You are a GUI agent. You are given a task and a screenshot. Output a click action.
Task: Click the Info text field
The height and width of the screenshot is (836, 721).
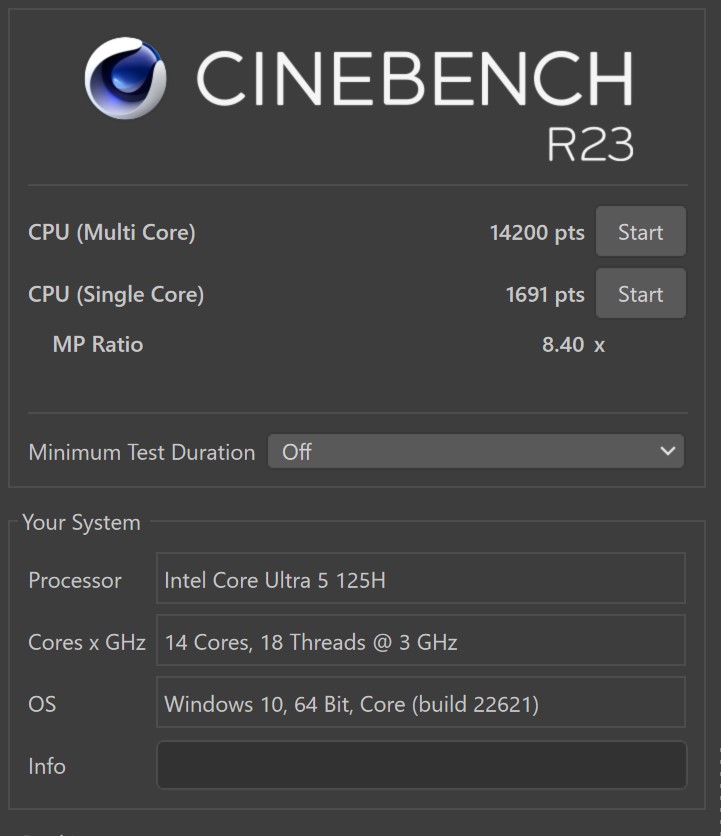[x=421, y=765]
